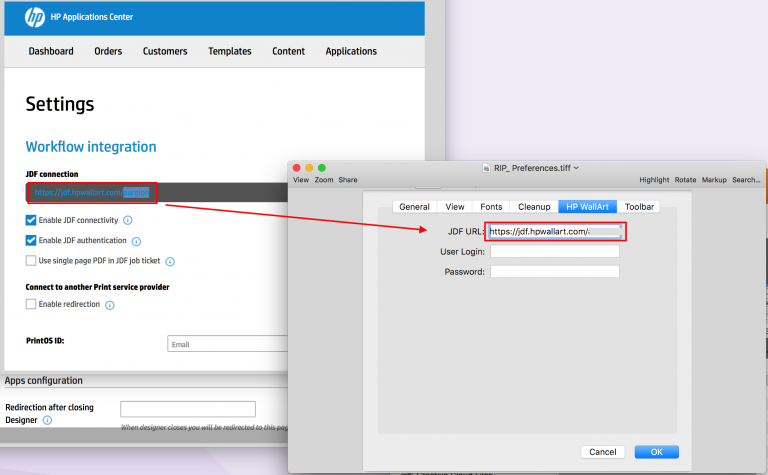Open the Customers menu
Screen dimensions: 768x475
(165, 51)
